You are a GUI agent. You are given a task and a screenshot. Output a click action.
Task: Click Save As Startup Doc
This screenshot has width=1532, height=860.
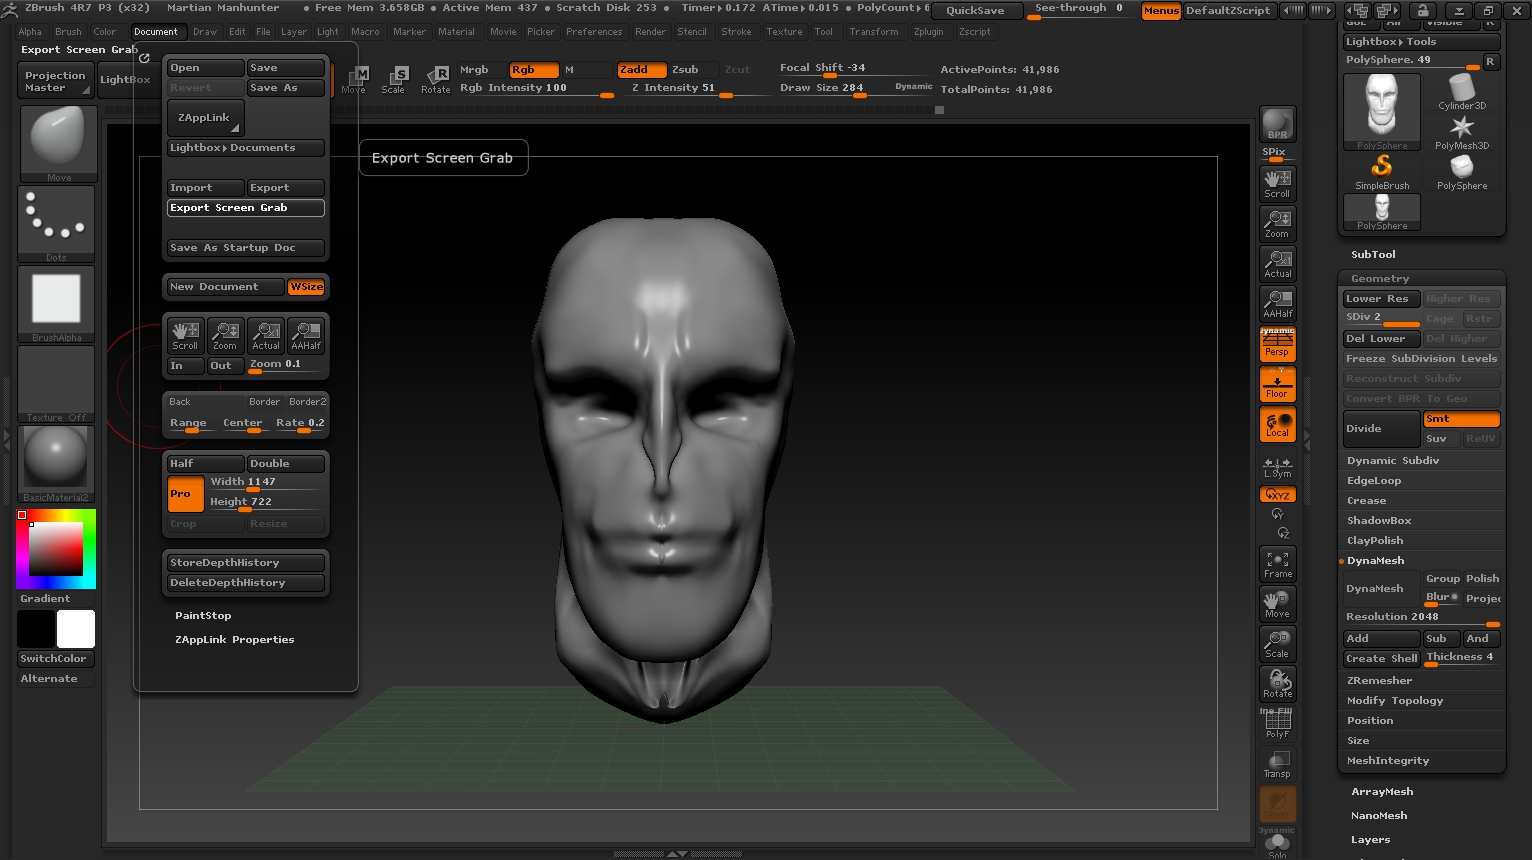tap(245, 248)
